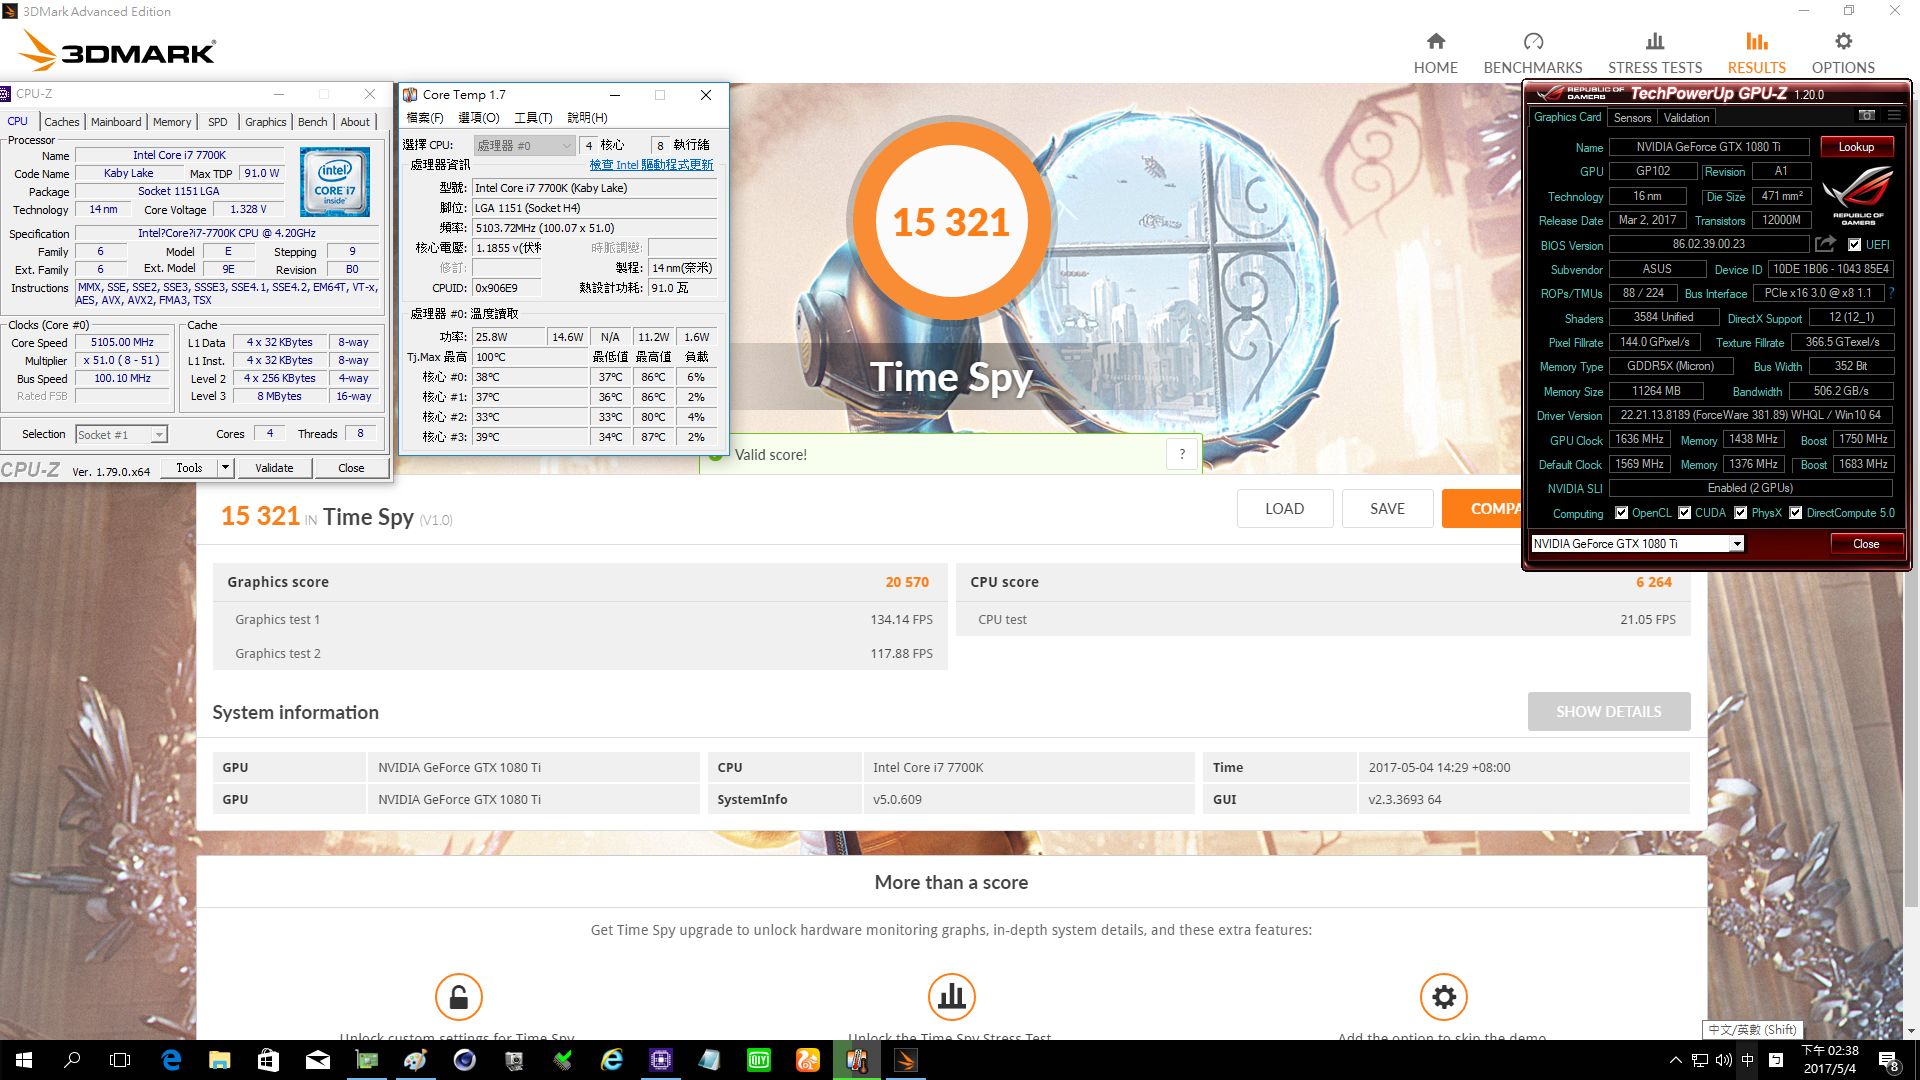
Task: Click the volume speaker tray icon
Action: click(1724, 1060)
